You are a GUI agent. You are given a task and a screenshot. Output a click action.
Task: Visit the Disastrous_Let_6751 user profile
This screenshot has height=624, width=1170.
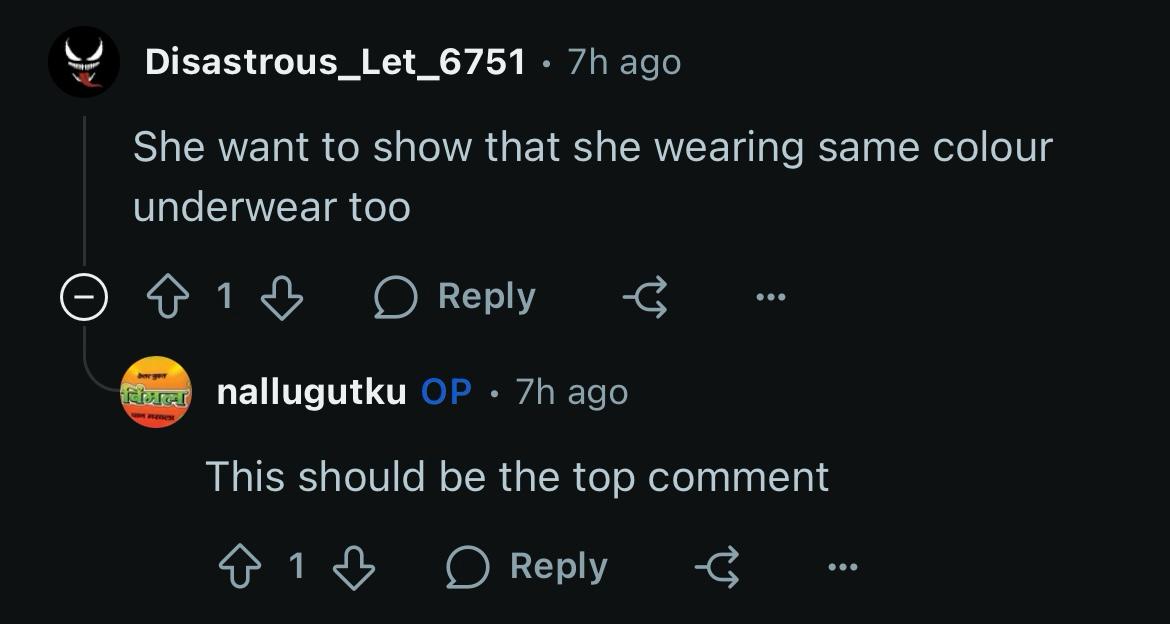tap(335, 62)
